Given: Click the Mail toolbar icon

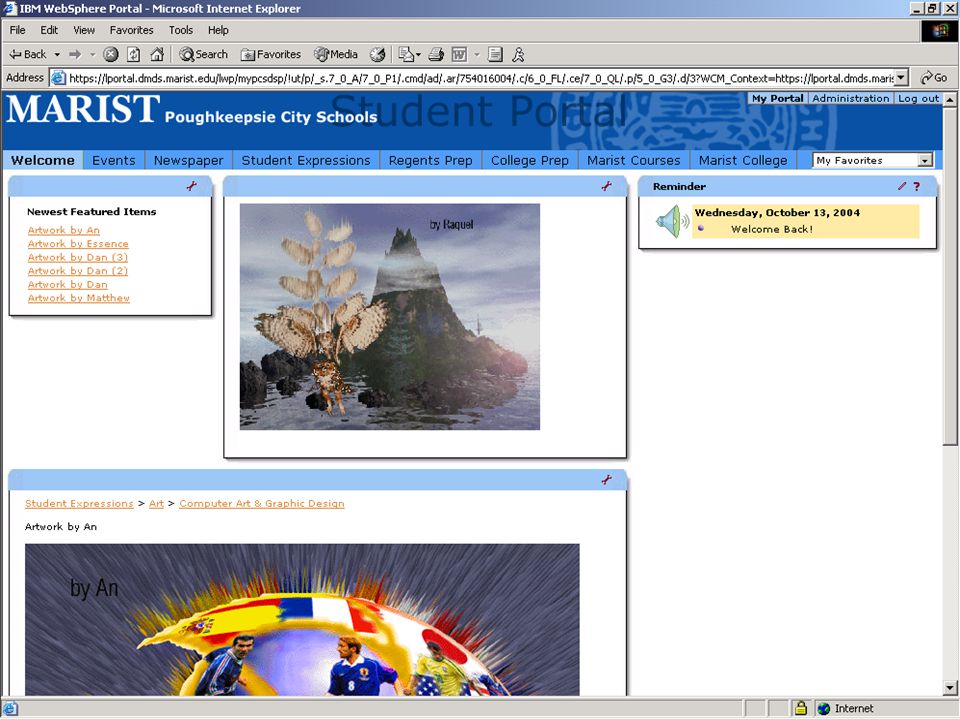Looking at the screenshot, I should coord(405,54).
